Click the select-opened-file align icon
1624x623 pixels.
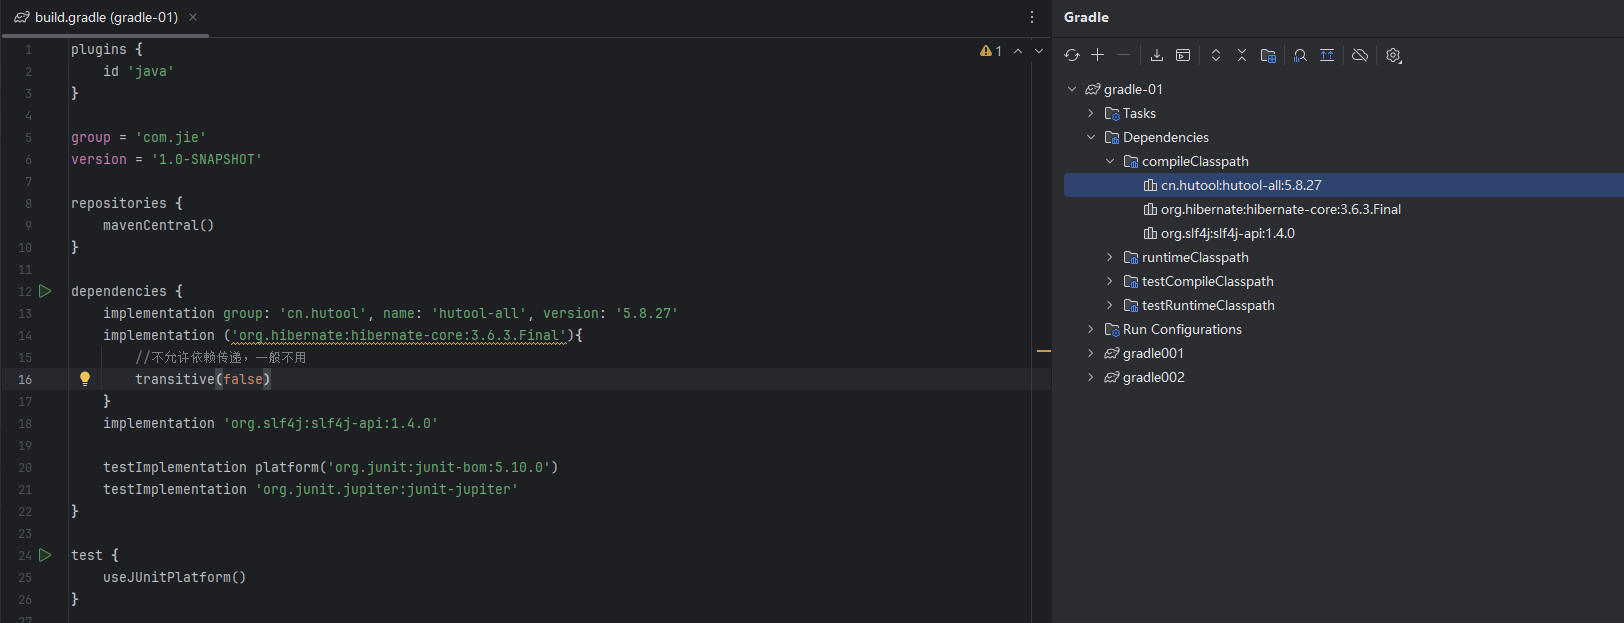tap(1327, 55)
